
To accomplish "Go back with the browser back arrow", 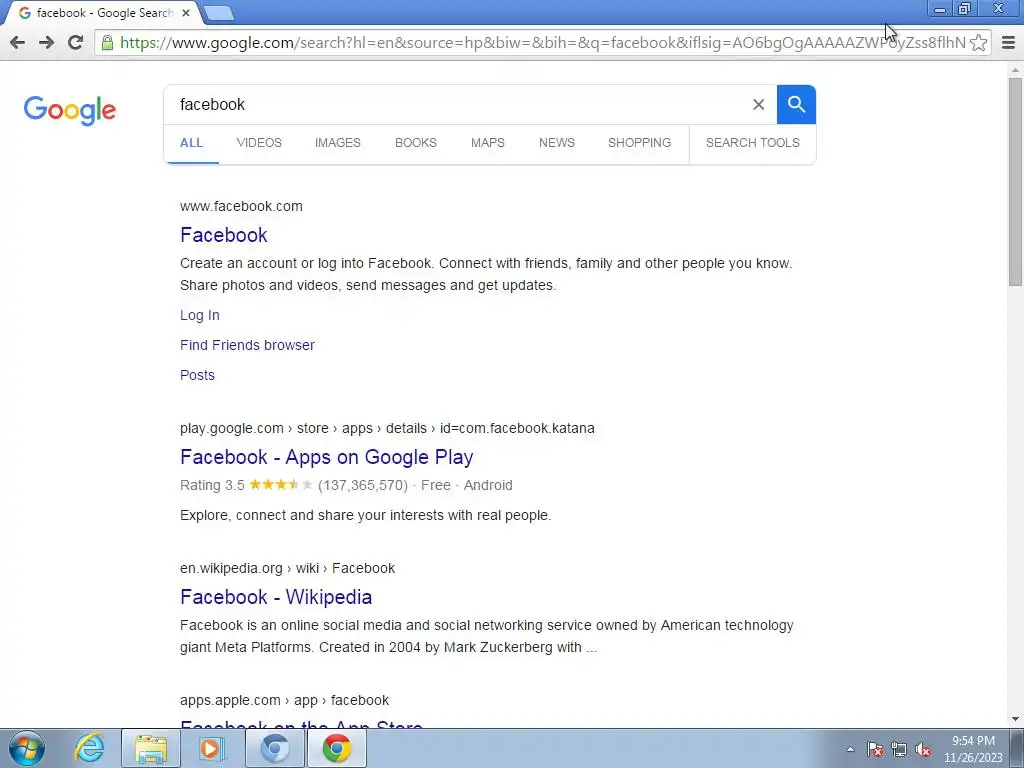I will click(x=18, y=43).
